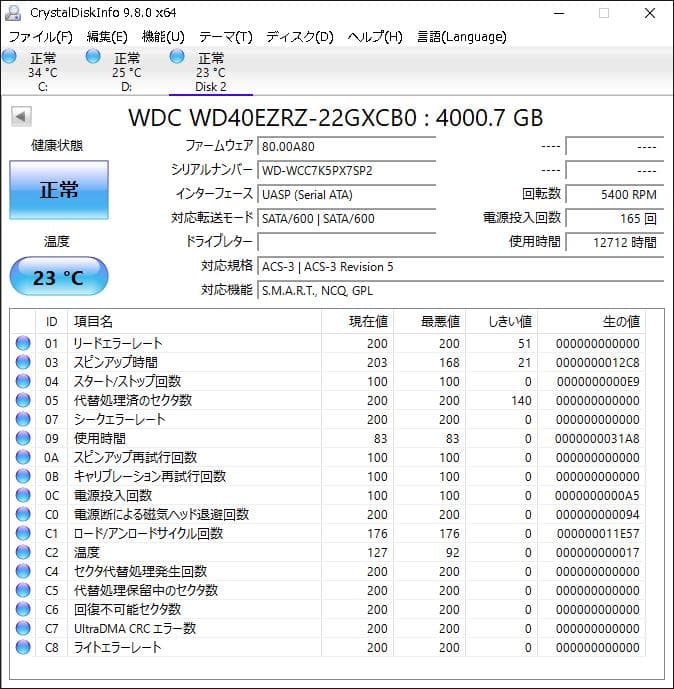Click status orb for ID 07 シークエラーレート
This screenshot has height=689, width=674.
point(23,419)
